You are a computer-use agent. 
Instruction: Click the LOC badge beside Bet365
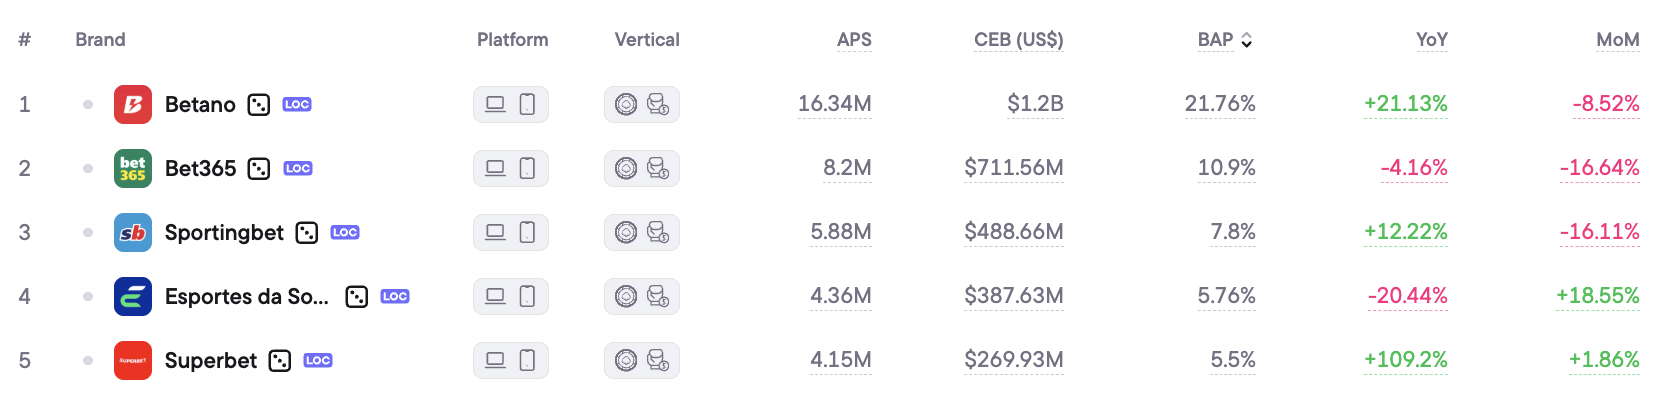click(x=298, y=168)
